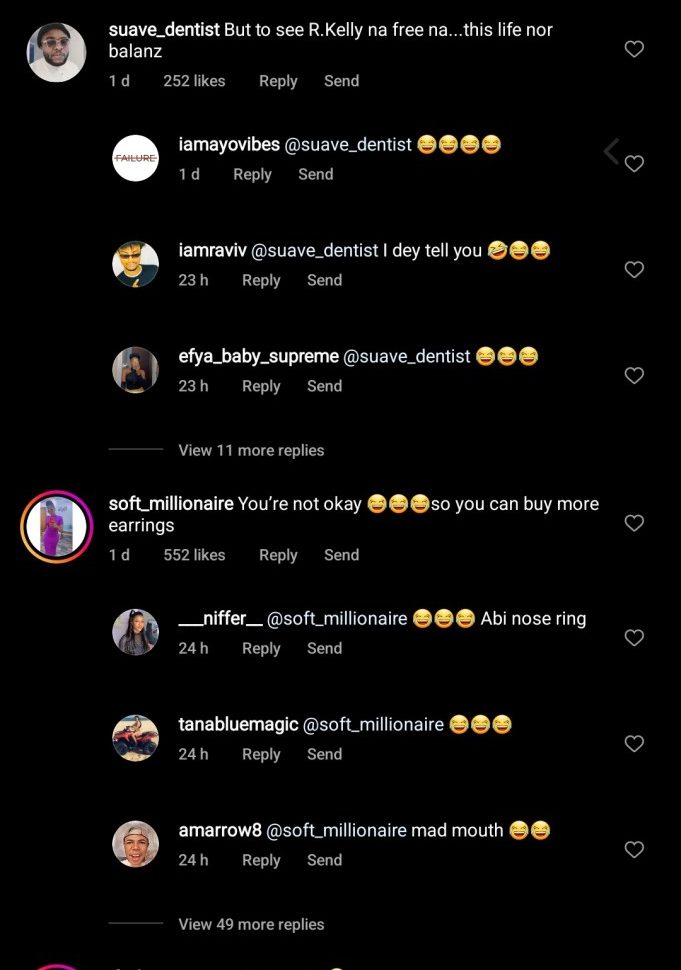681x970 pixels.
Task: Open soft_millionaire's story ring avatar
Action: [56, 526]
